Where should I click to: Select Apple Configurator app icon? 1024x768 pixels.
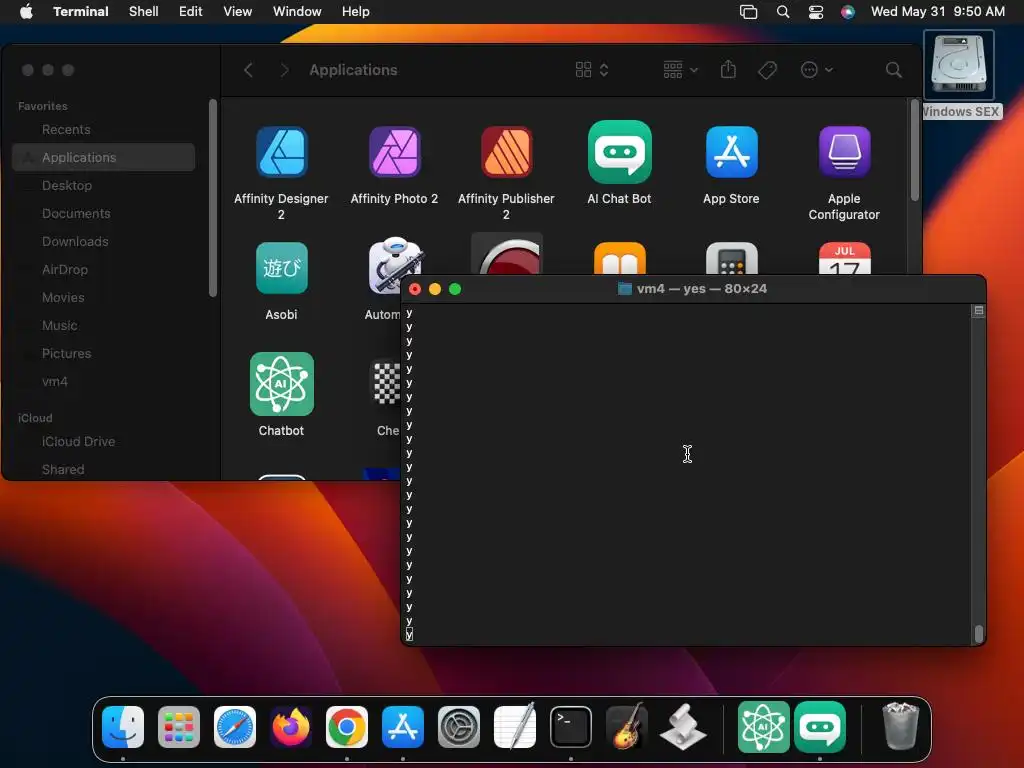pos(844,152)
